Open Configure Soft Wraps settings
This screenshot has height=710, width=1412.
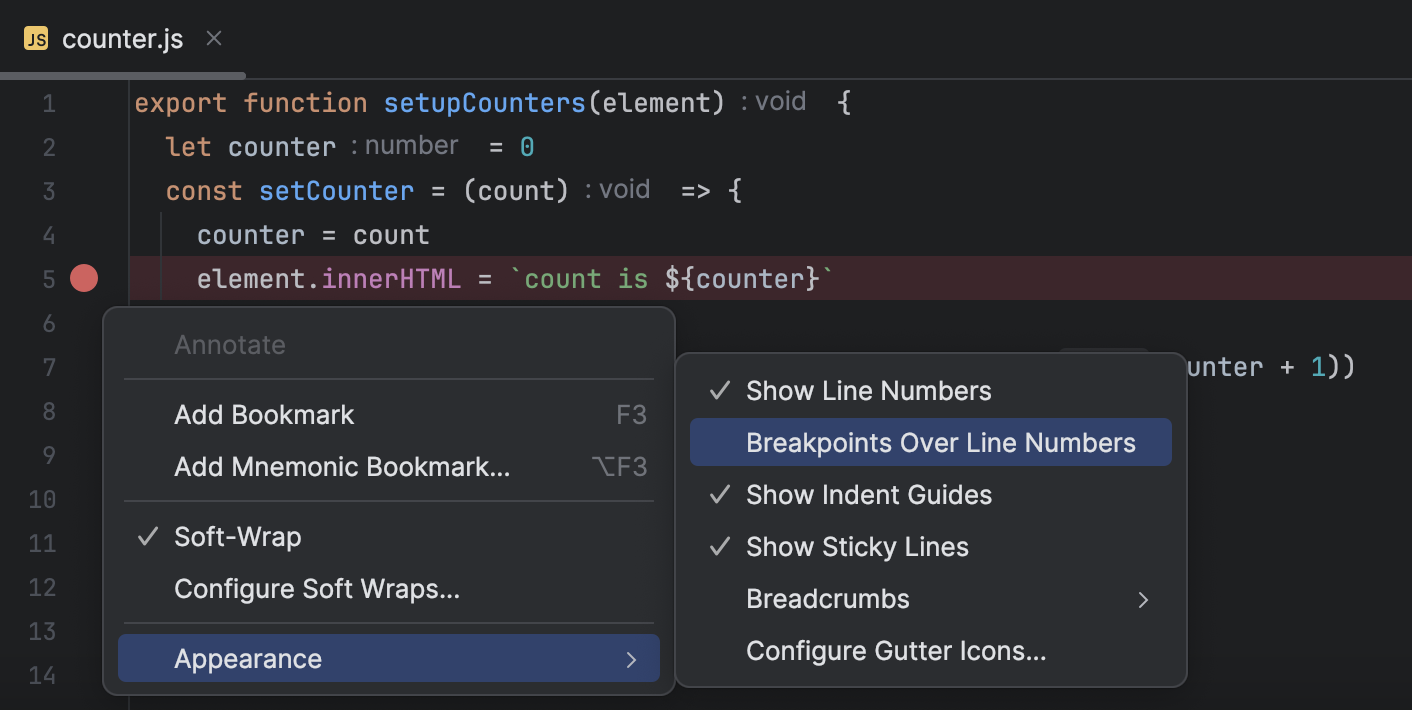pyautogui.click(x=316, y=590)
